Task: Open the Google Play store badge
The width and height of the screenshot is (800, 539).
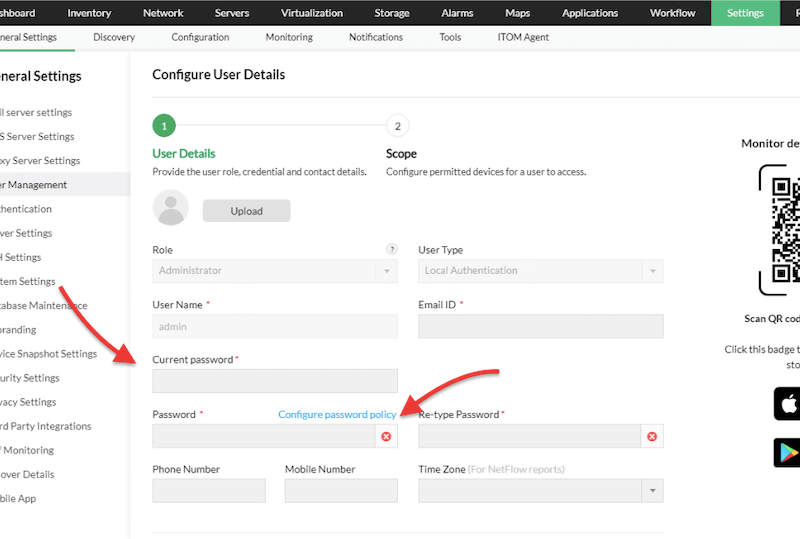Action: [x=787, y=452]
